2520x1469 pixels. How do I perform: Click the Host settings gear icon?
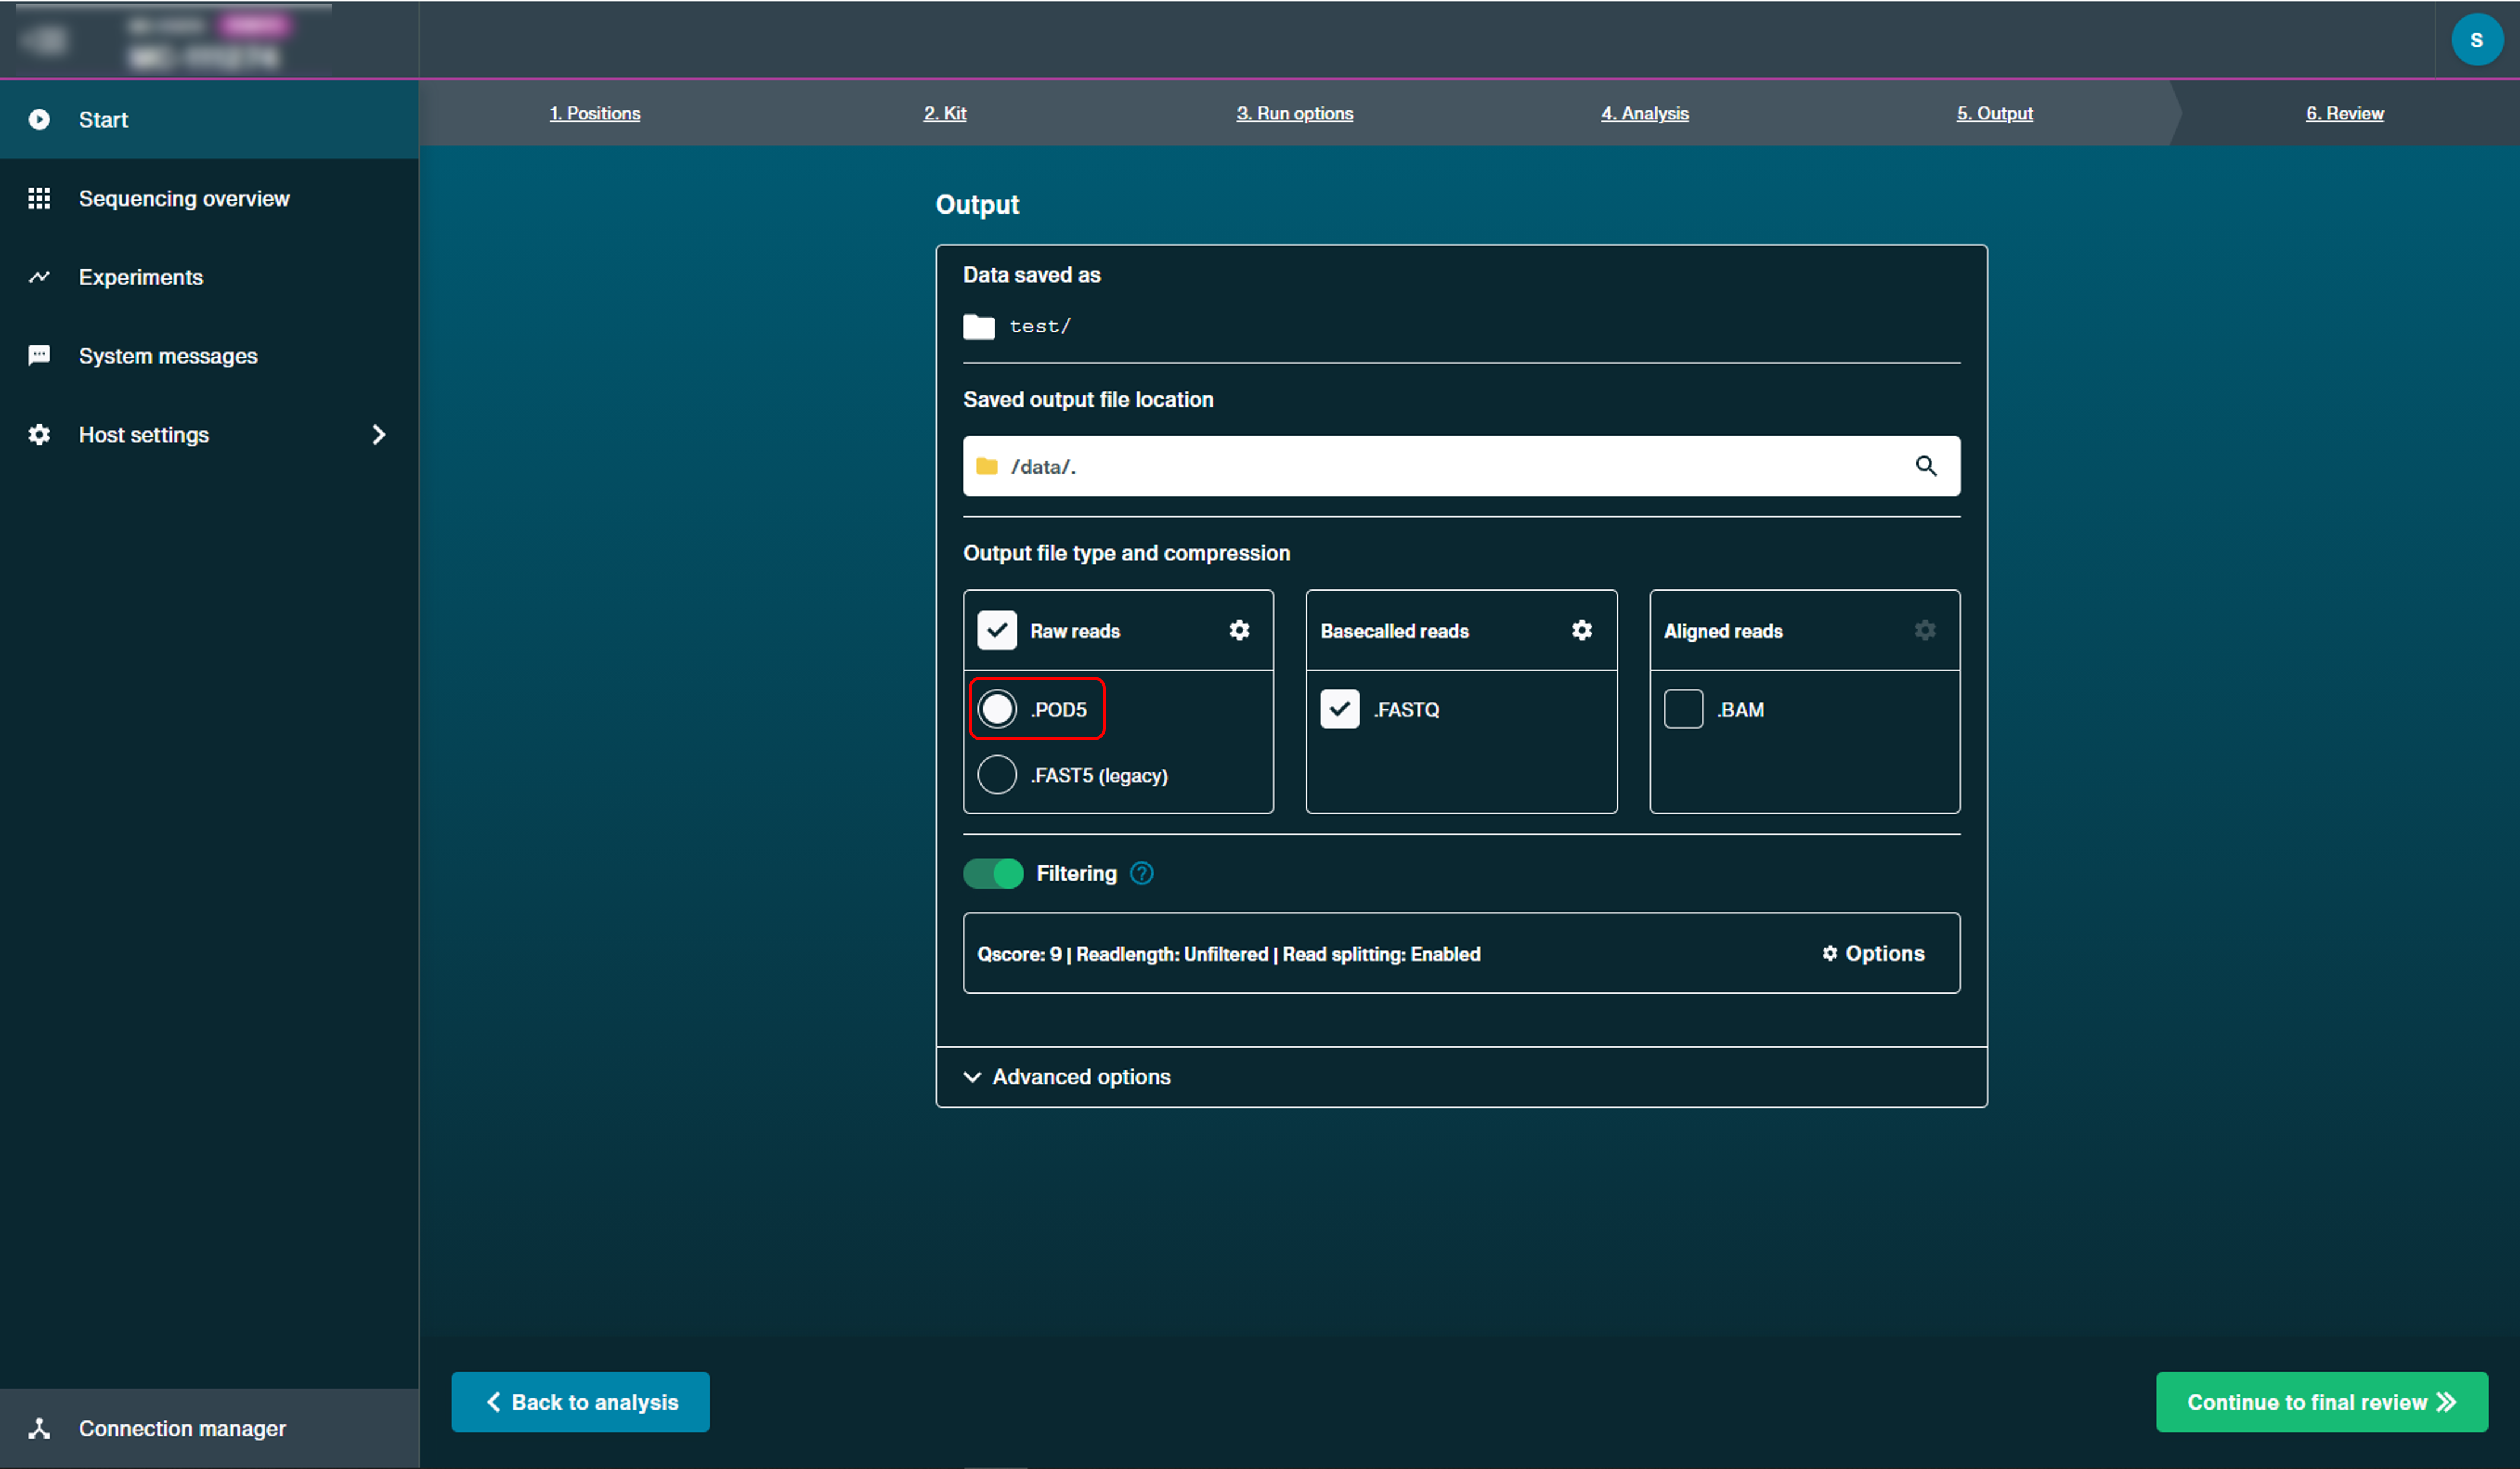tap(39, 434)
